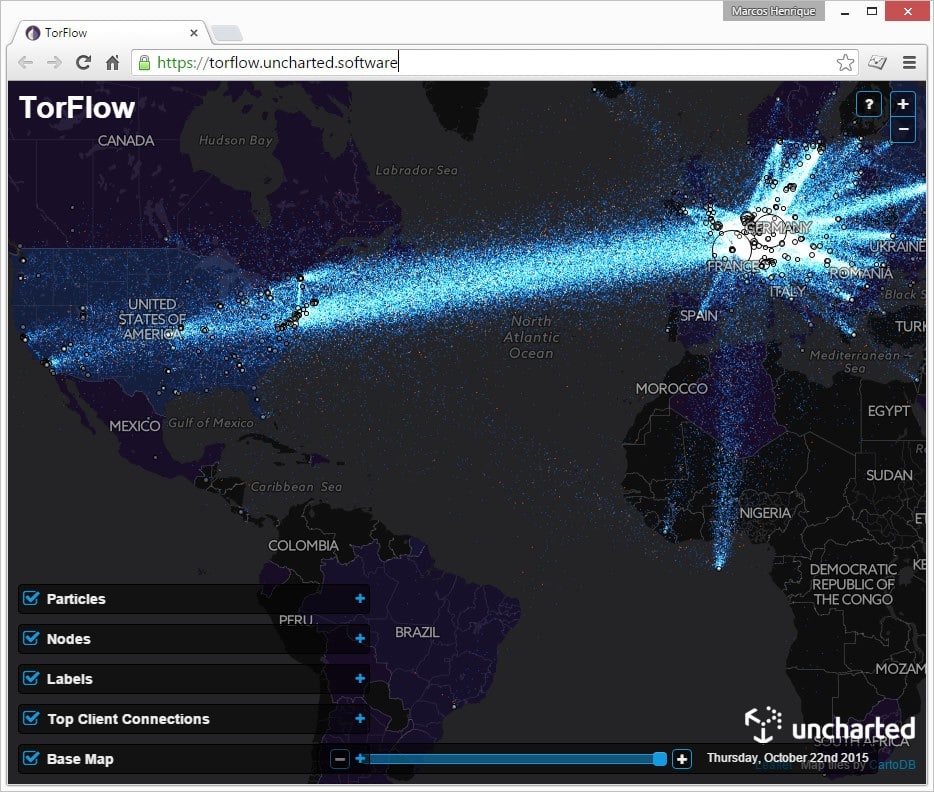Close the TorFlow tab
The height and width of the screenshot is (792, 934).
click(194, 33)
